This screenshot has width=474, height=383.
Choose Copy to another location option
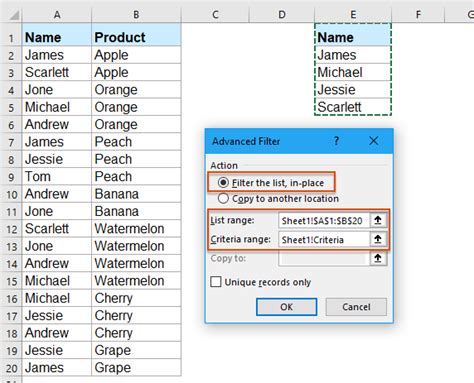pyautogui.click(x=278, y=199)
